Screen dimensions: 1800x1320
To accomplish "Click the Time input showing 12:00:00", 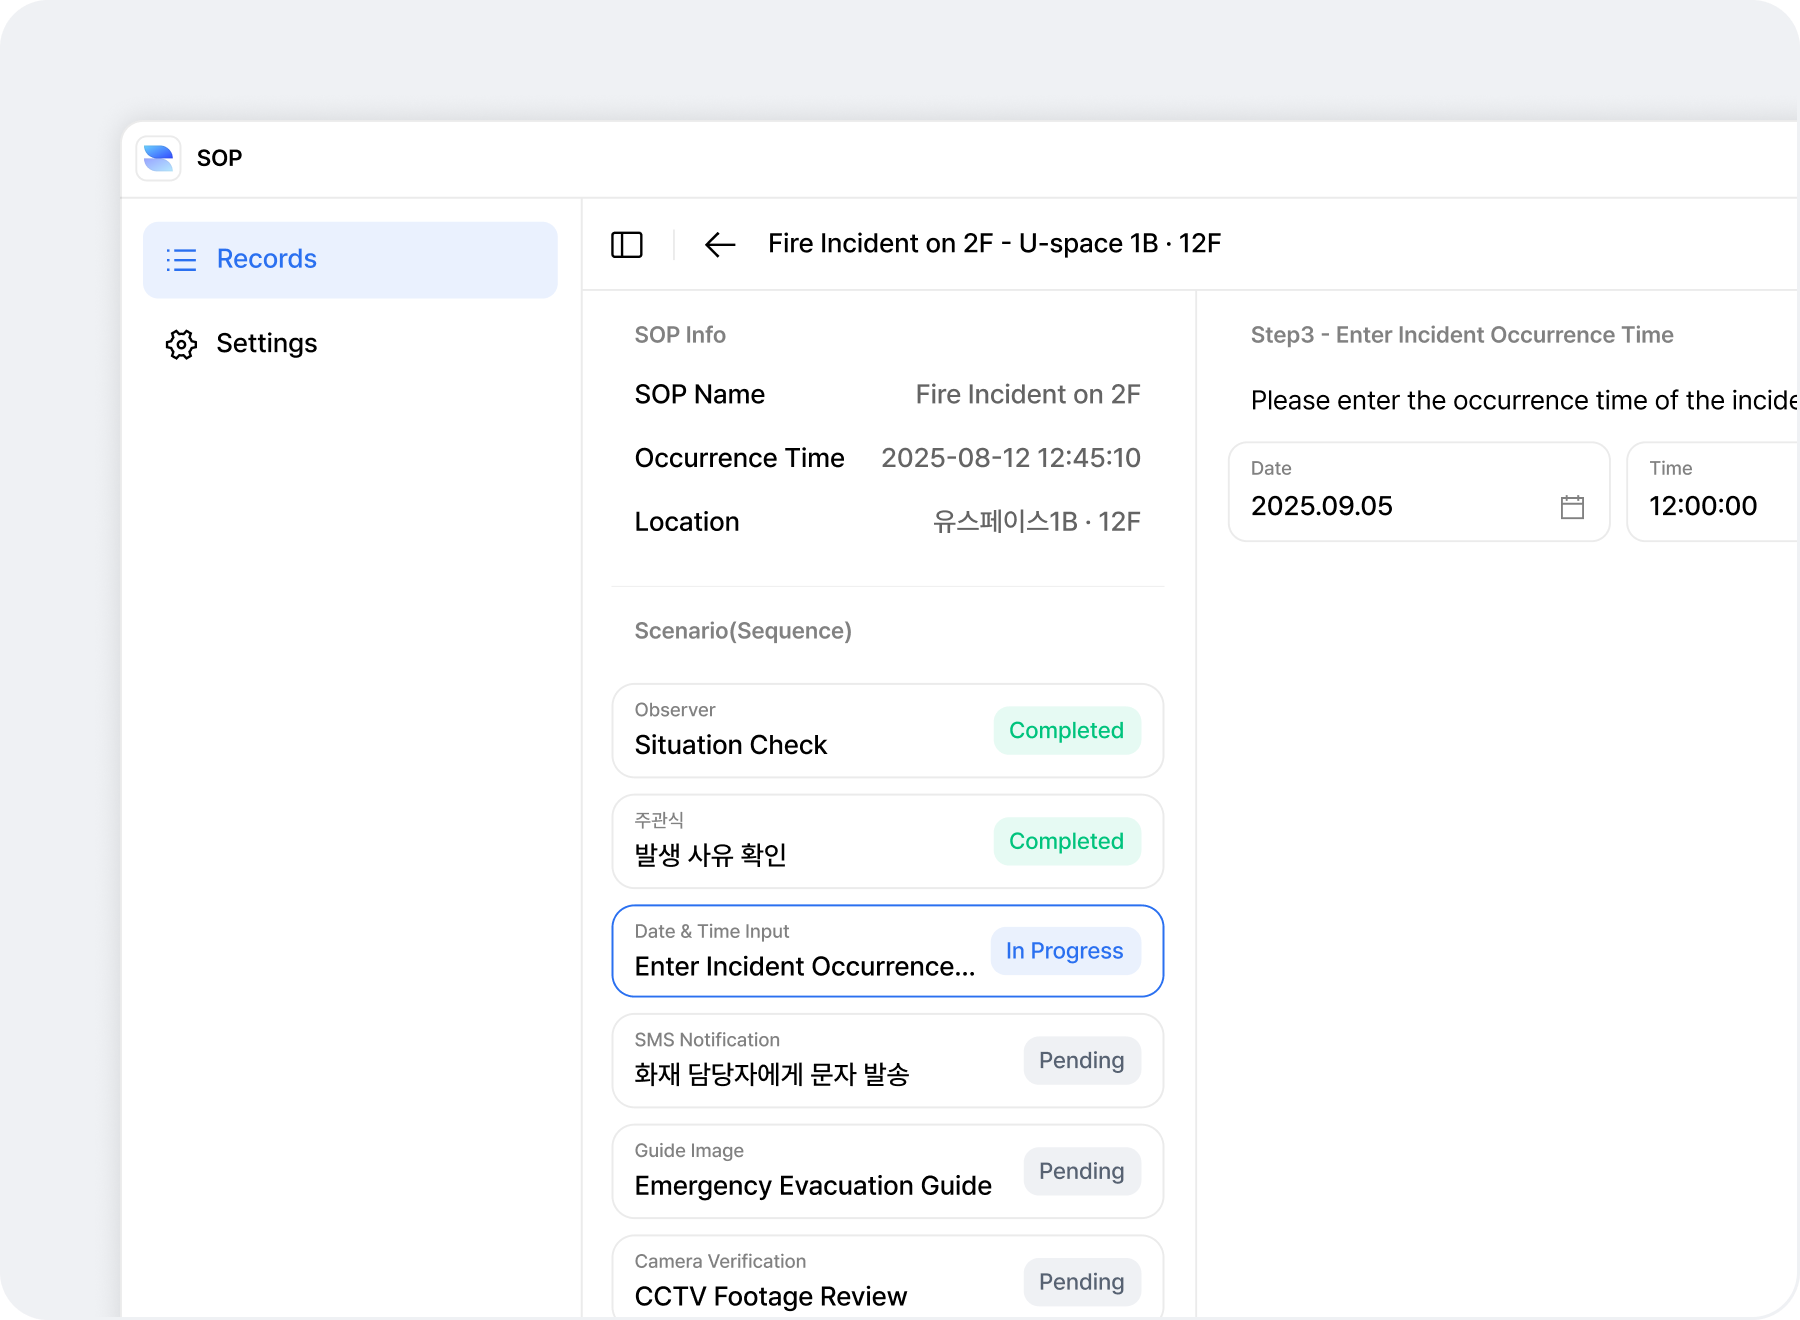I will (x=1701, y=506).
